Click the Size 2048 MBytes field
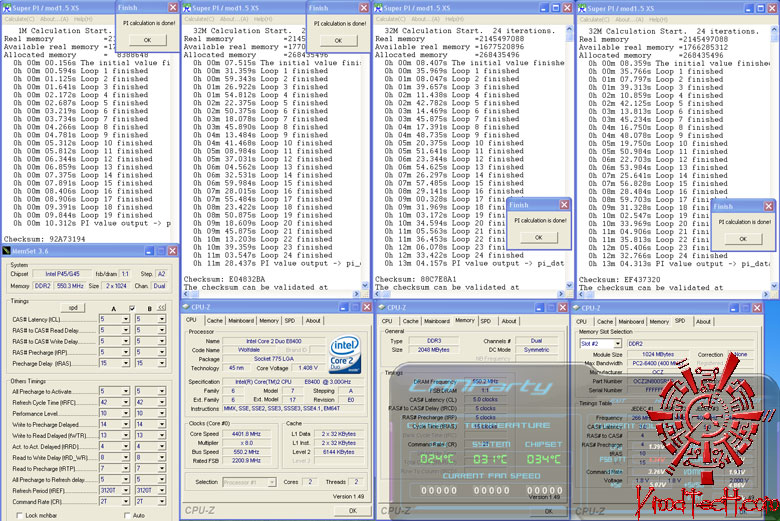Image resolution: width=780 pixels, height=521 pixels. click(434, 350)
